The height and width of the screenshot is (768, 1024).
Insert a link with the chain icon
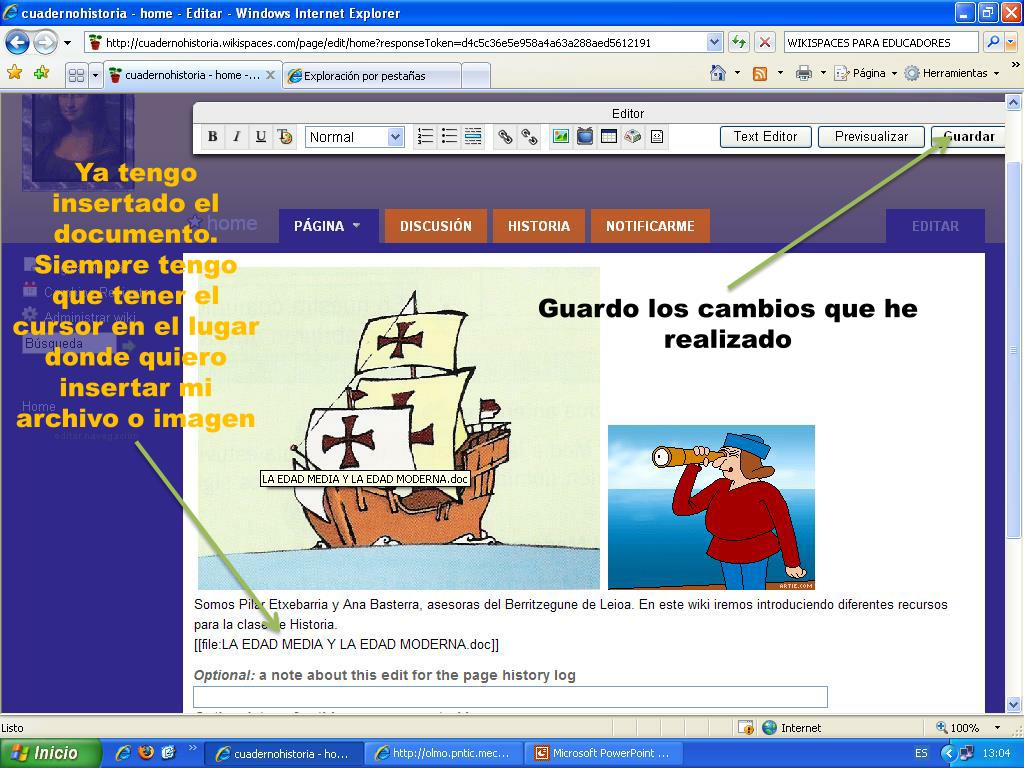[x=505, y=136]
